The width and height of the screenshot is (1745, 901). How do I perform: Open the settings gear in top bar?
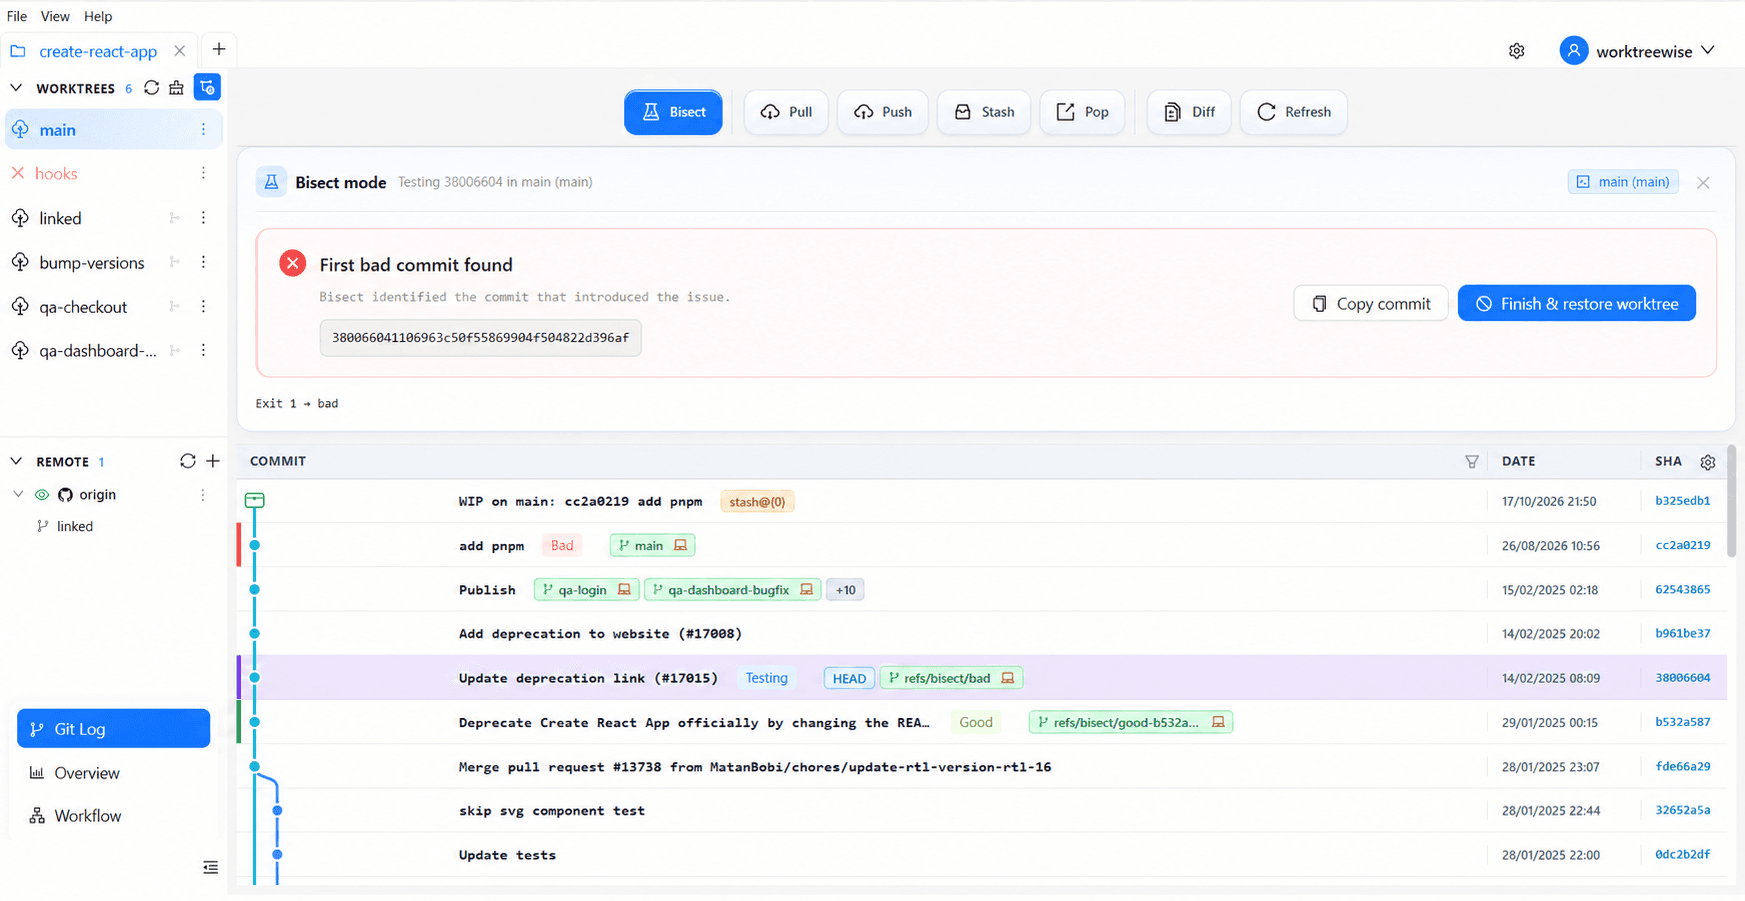[x=1517, y=51]
